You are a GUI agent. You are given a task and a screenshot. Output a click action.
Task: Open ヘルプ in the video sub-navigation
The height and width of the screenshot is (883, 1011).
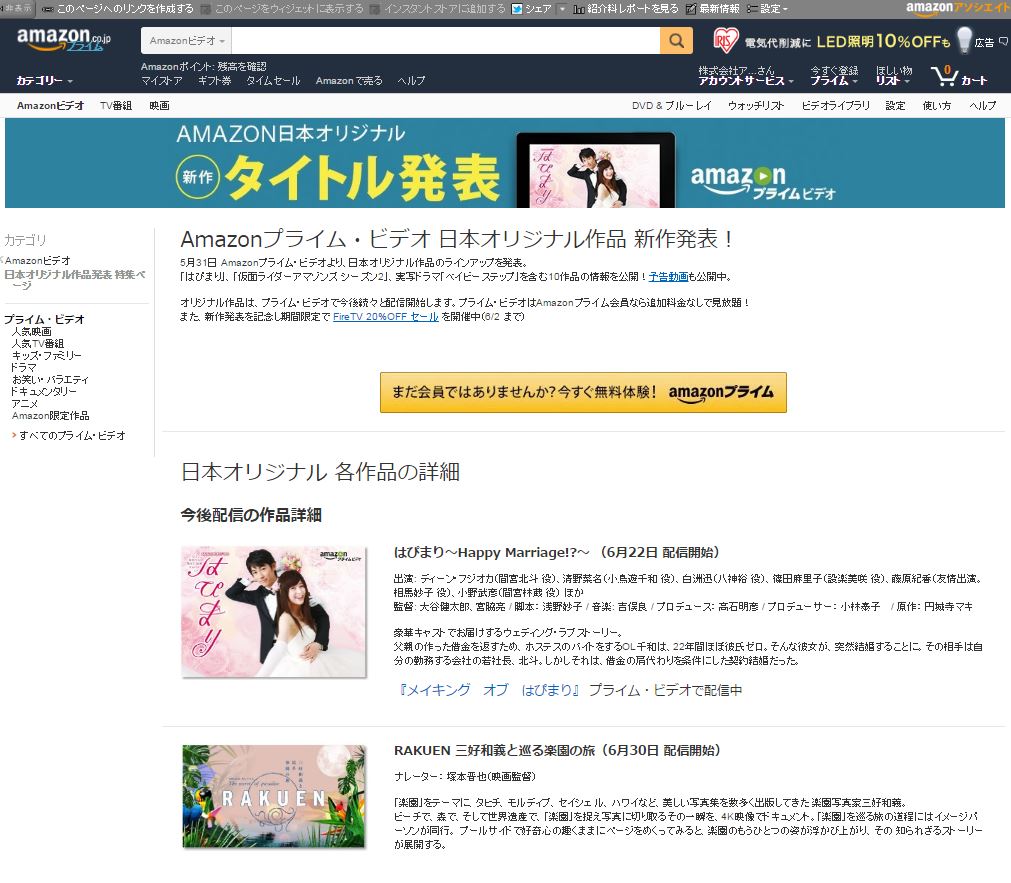[983, 106]
